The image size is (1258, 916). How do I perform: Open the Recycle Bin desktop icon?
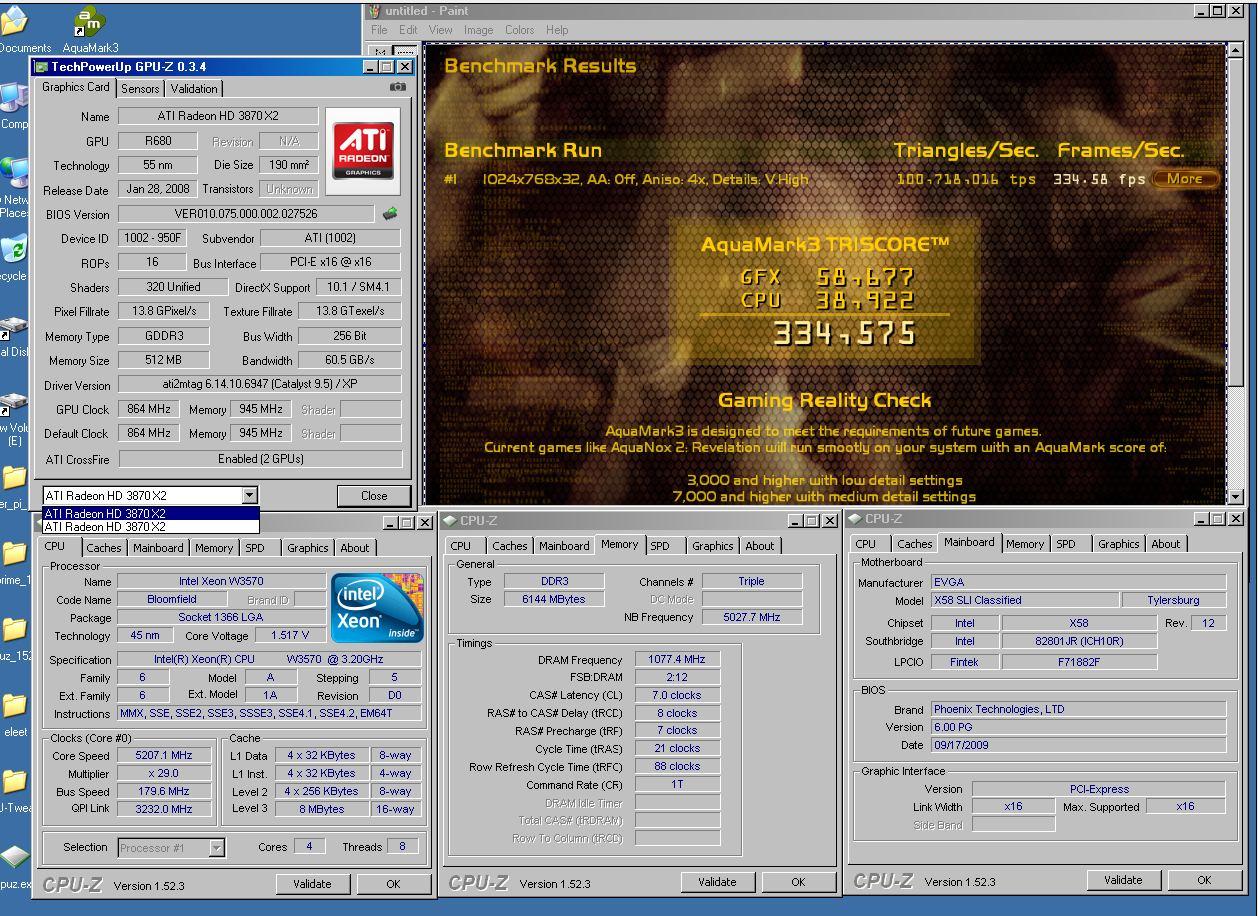(x=14, y=256)
